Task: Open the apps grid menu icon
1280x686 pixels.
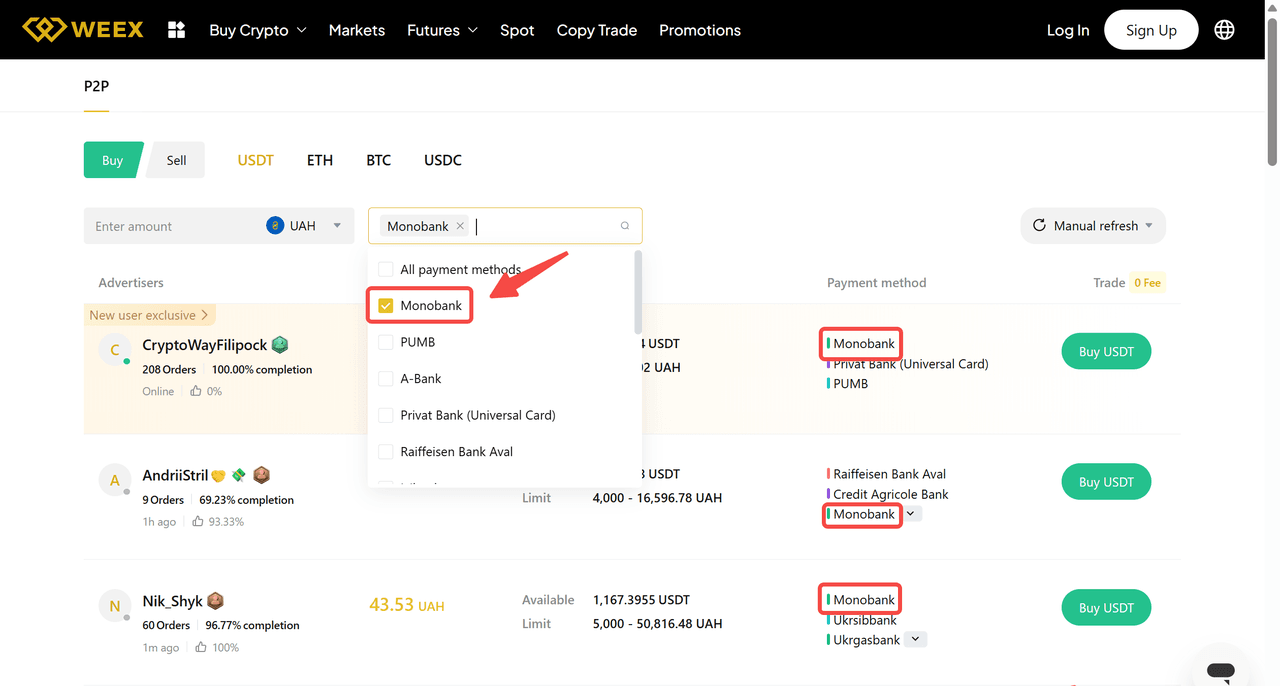Action: [177, 30]
